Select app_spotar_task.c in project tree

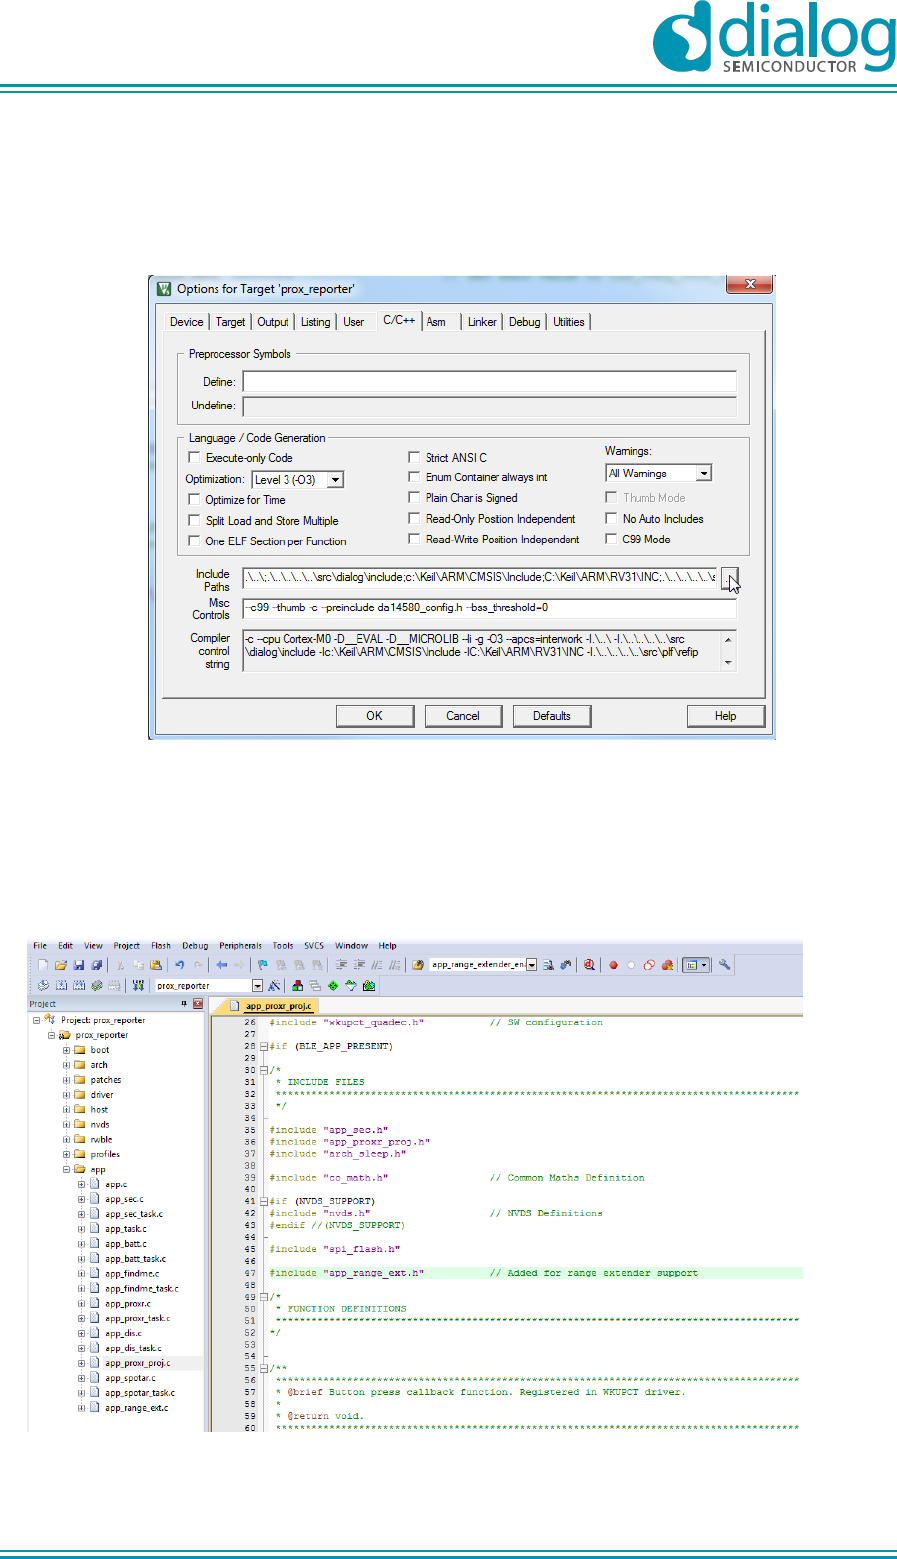[140, 1393]
